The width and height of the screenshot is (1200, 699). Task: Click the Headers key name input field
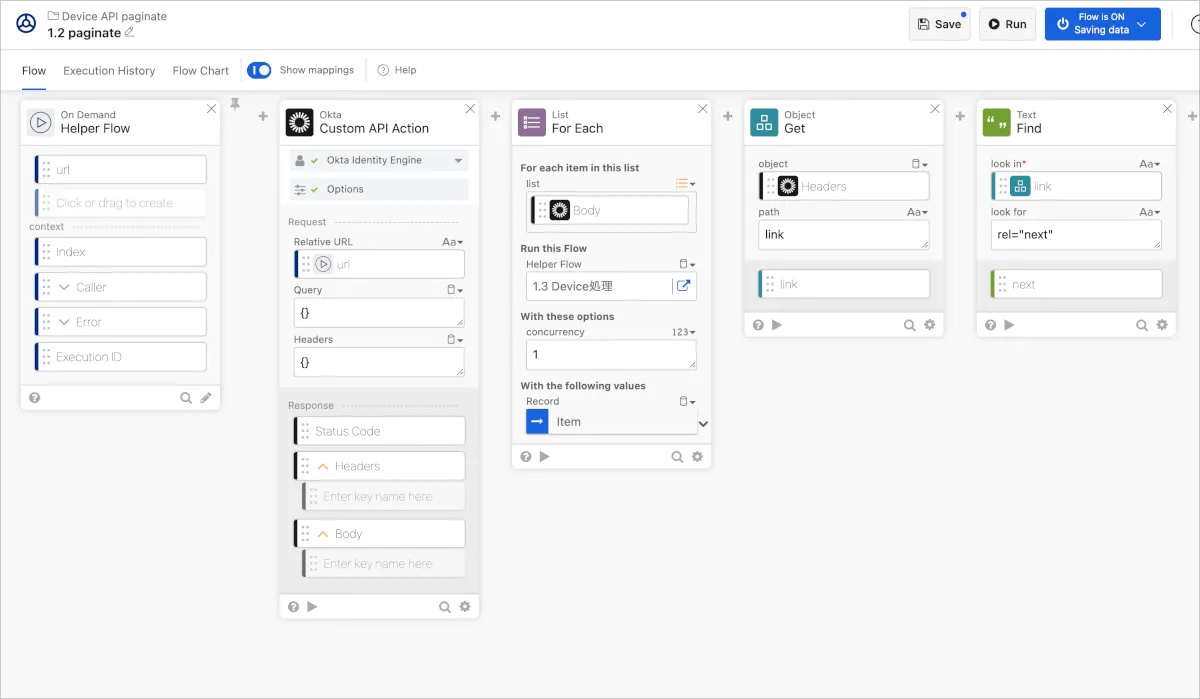(384, 496)
